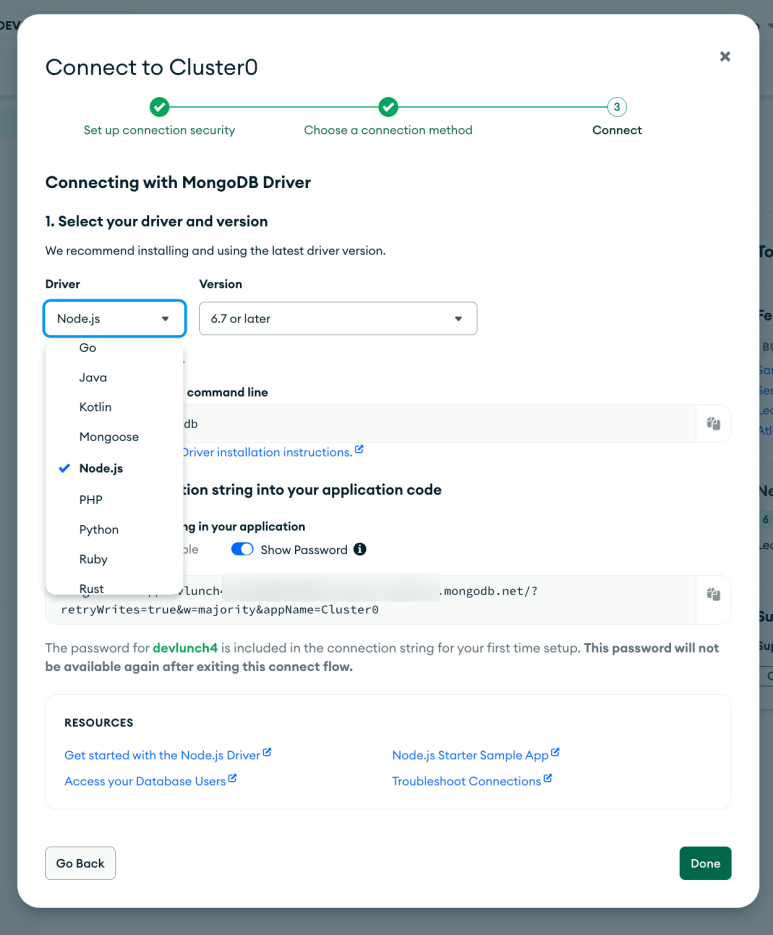The height and width of the screenshot is (935, 773).
Task: Click the Go Back button
Action: coord(81,863)
